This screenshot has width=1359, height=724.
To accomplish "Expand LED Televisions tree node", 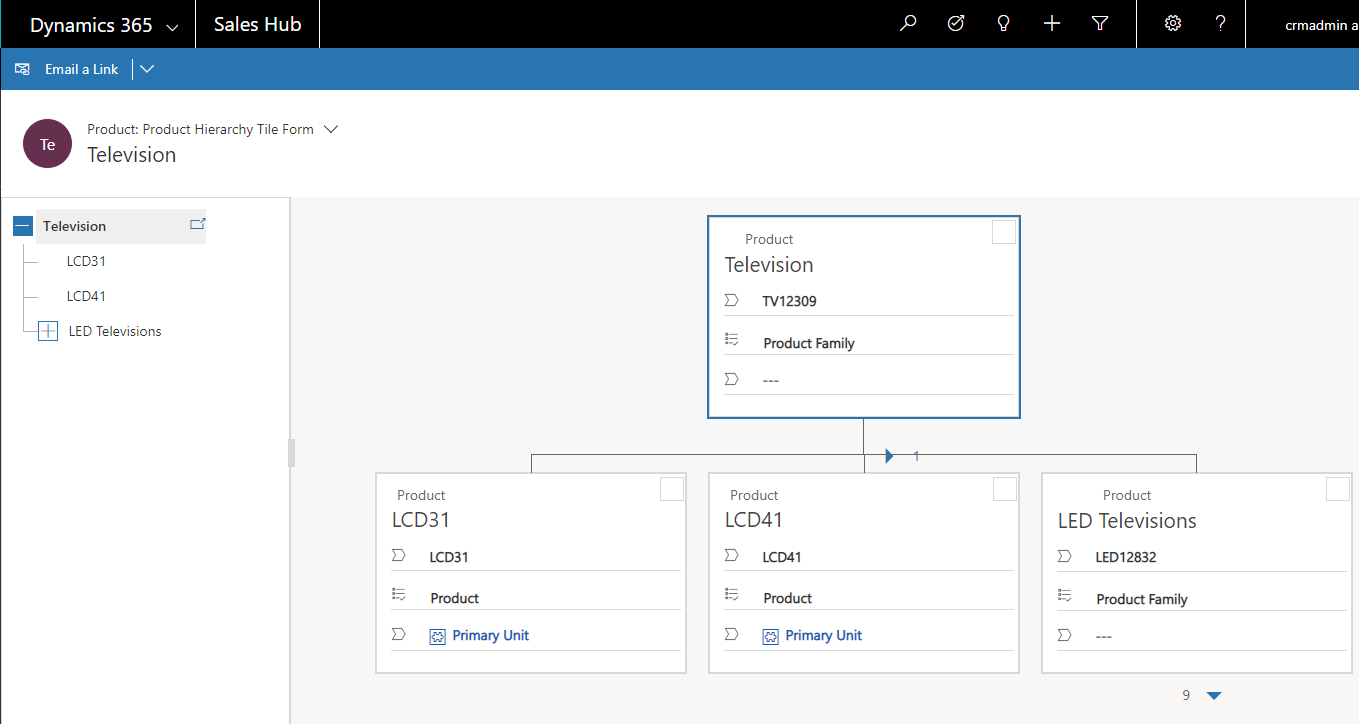I will 48,331.
